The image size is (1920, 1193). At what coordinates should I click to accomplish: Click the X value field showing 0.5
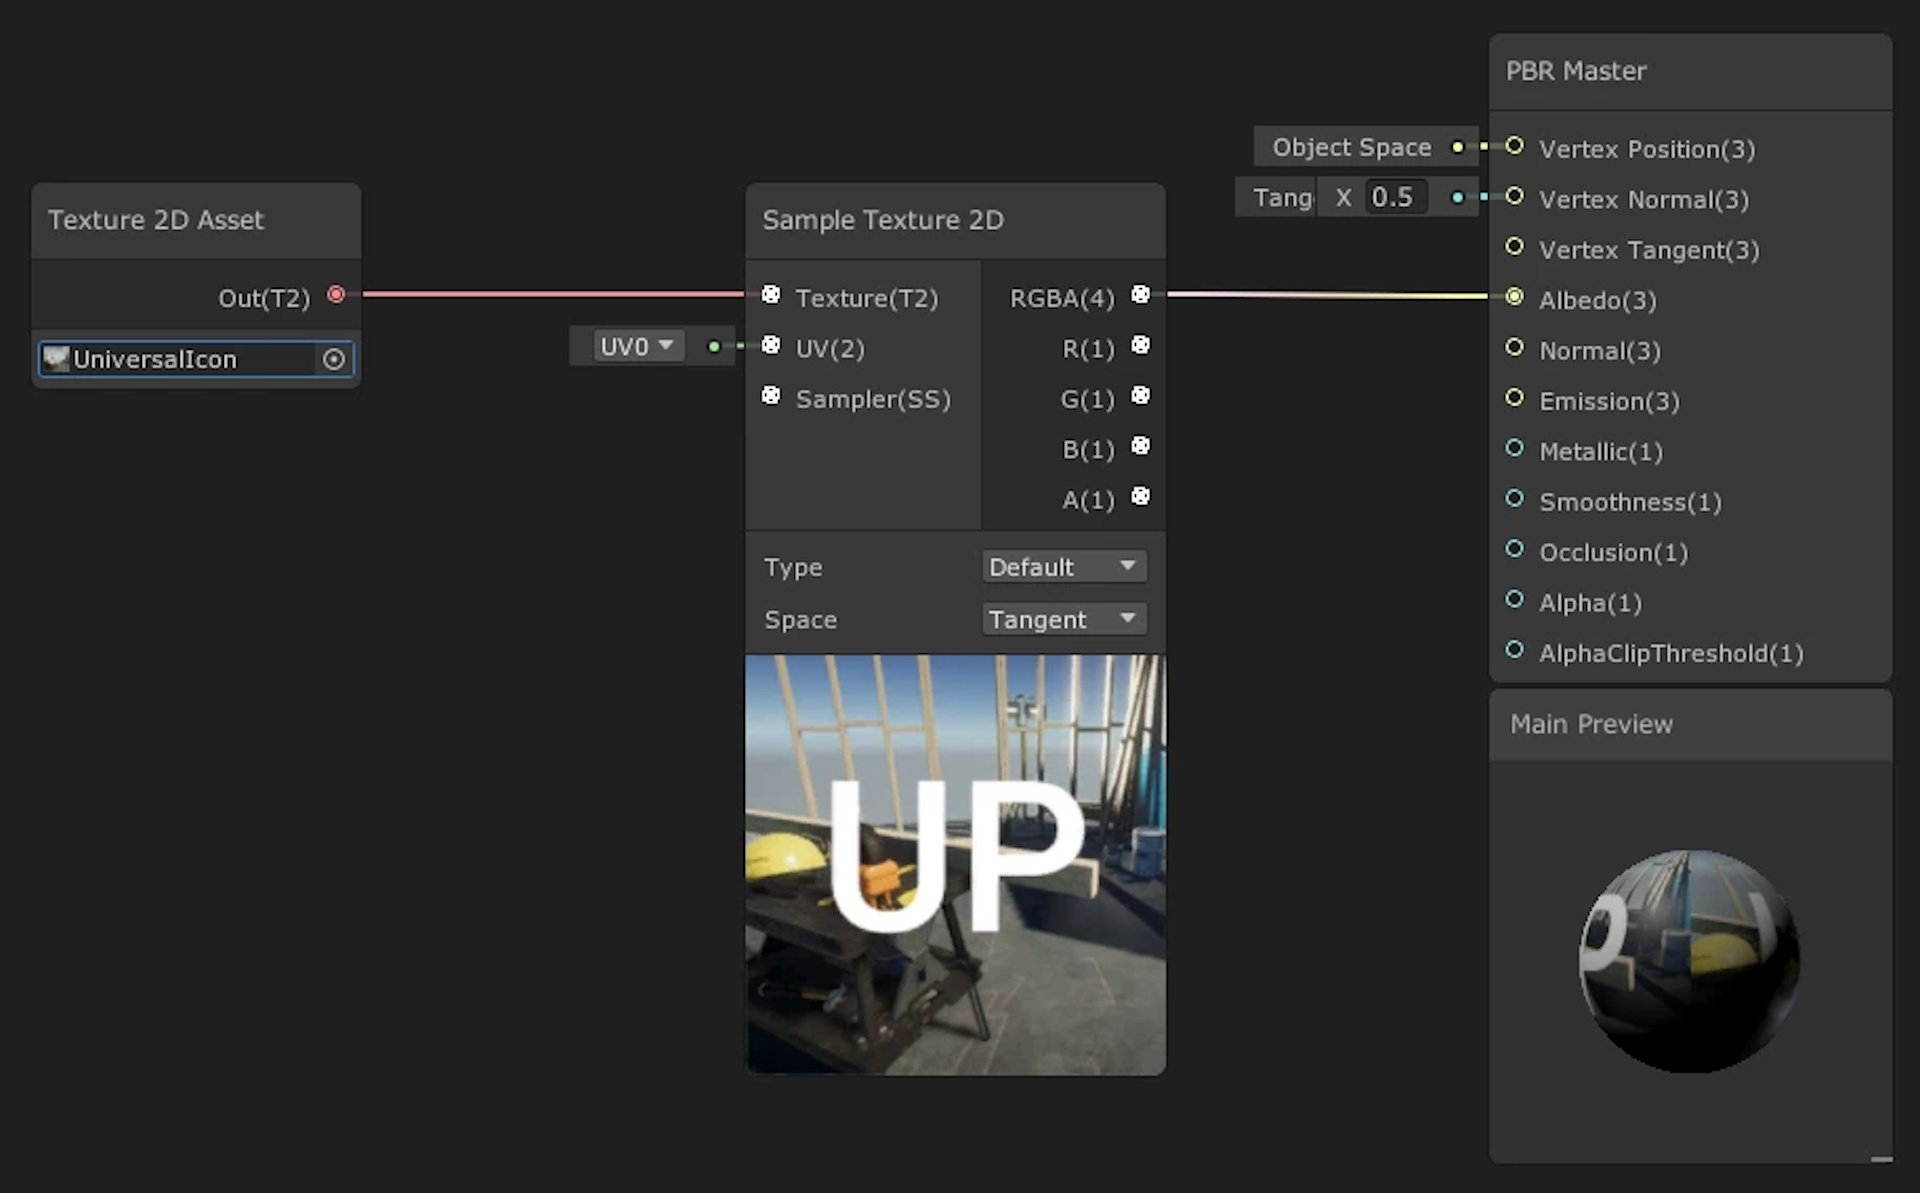1394,197
